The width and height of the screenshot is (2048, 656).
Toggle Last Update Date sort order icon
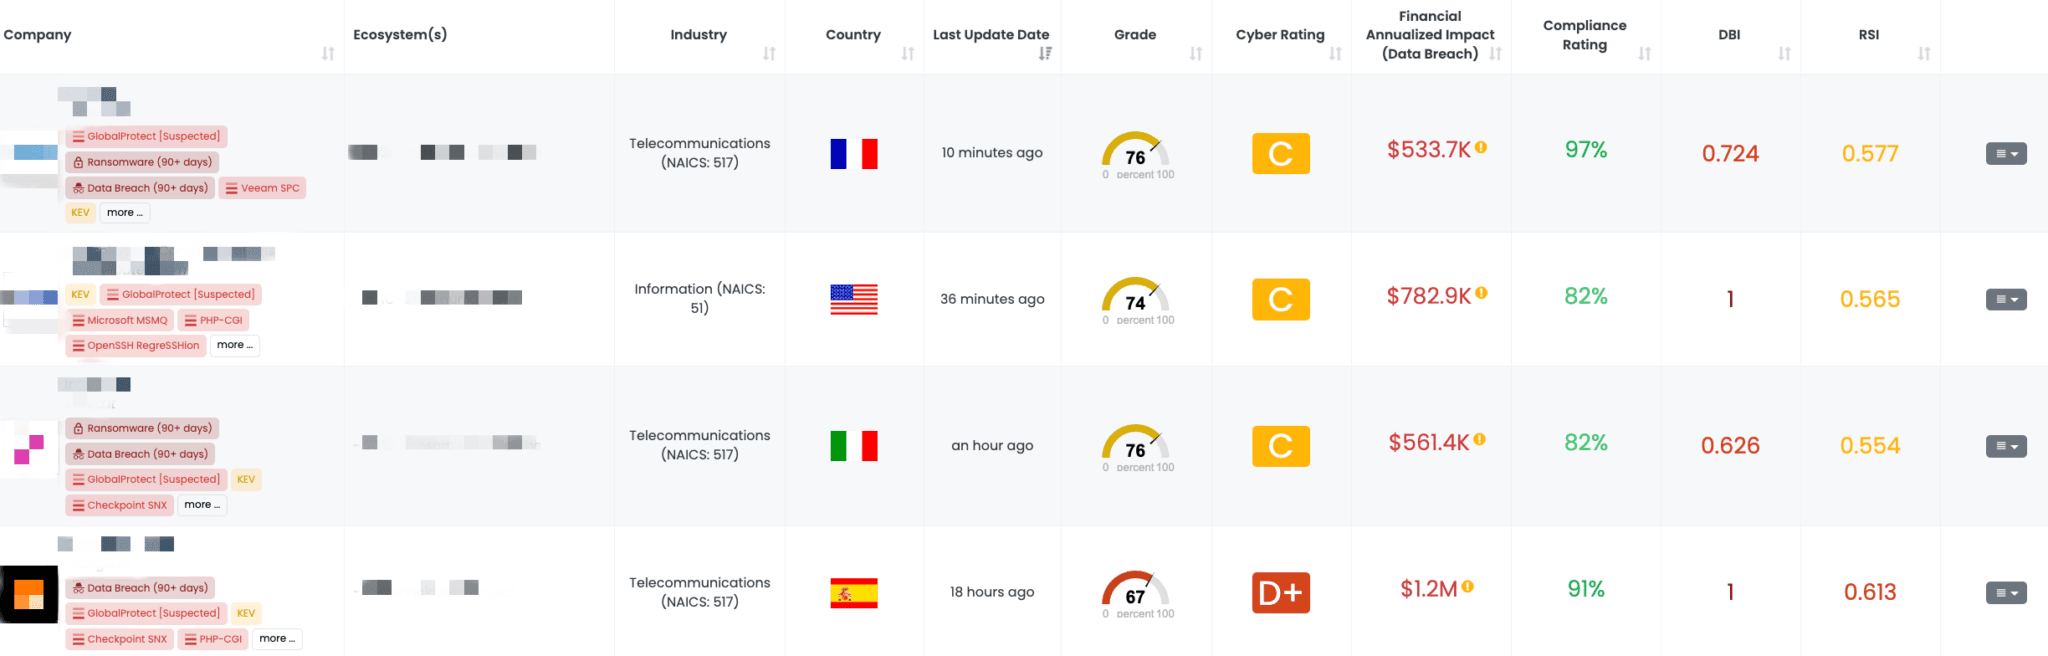1045,54
